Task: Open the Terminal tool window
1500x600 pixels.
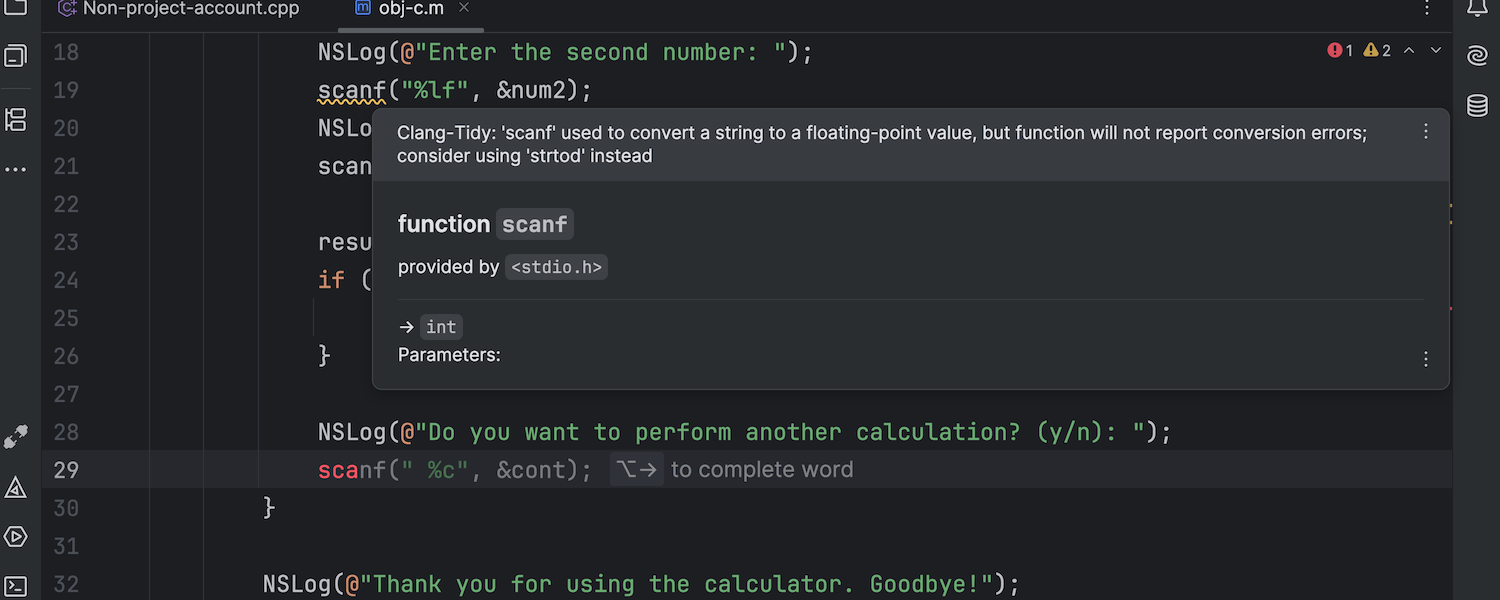Action: tap(16, 586)
